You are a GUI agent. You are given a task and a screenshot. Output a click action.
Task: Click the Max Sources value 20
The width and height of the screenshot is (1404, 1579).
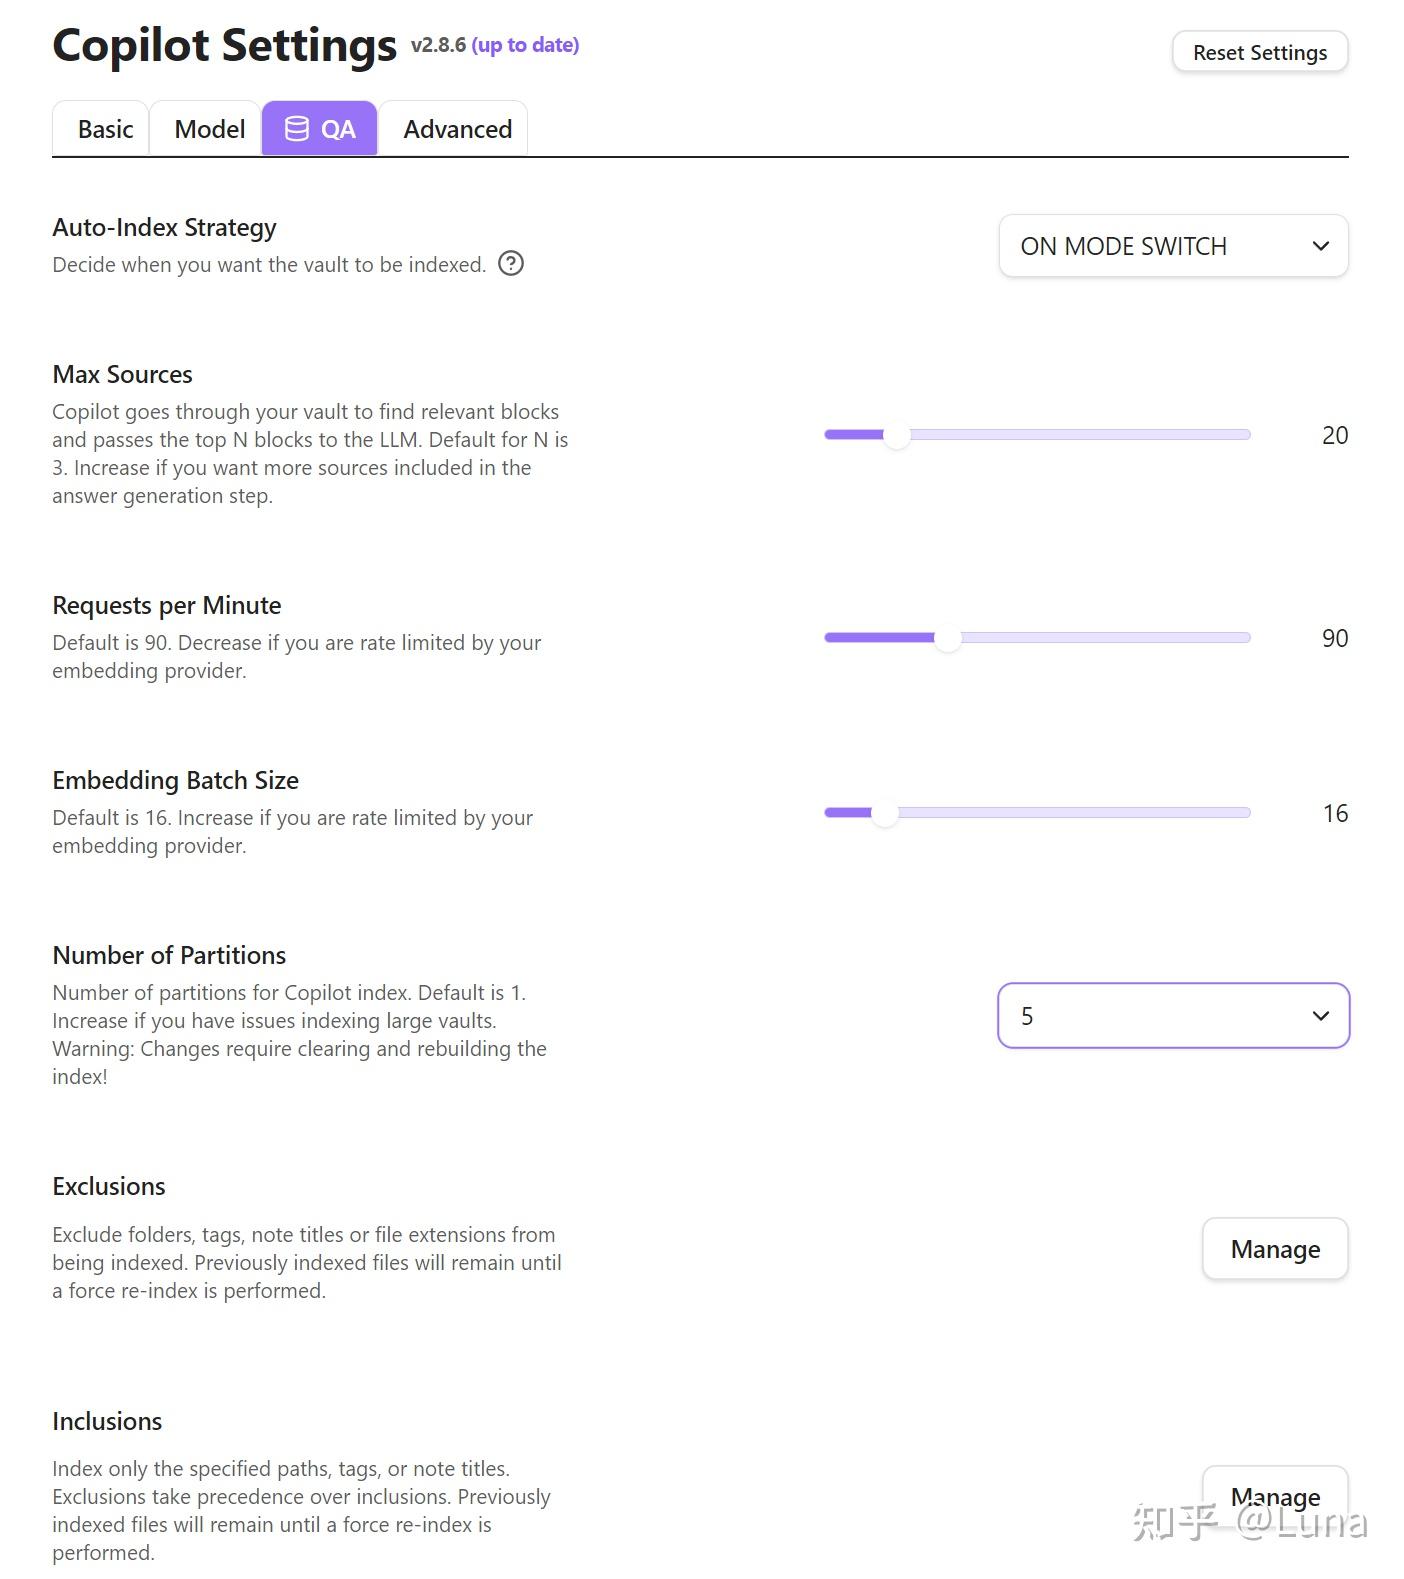[1334, 435]
